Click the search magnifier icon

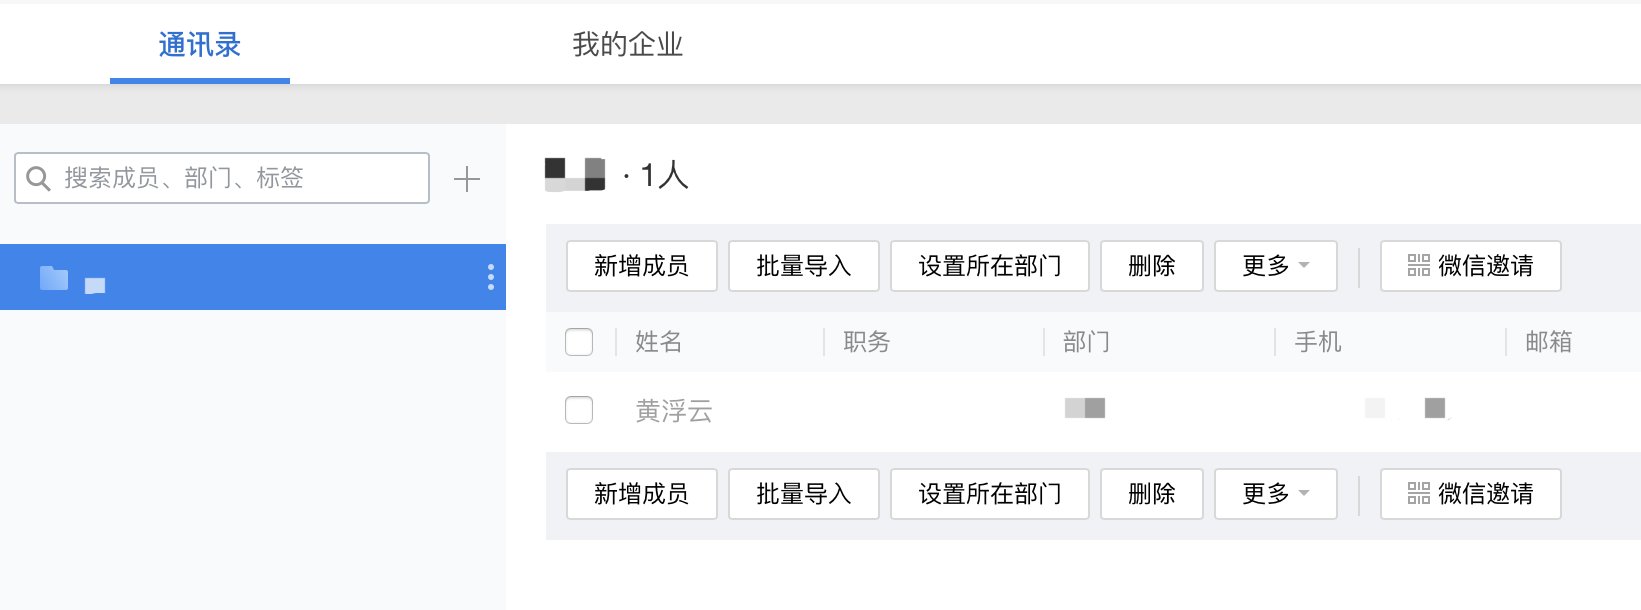[x=38, y=178]
